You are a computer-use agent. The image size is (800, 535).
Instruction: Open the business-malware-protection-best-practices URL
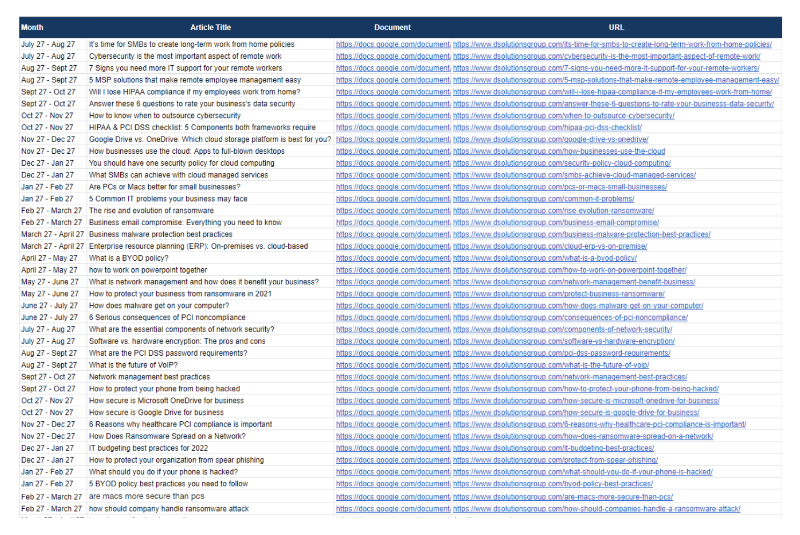pos(582,235)
